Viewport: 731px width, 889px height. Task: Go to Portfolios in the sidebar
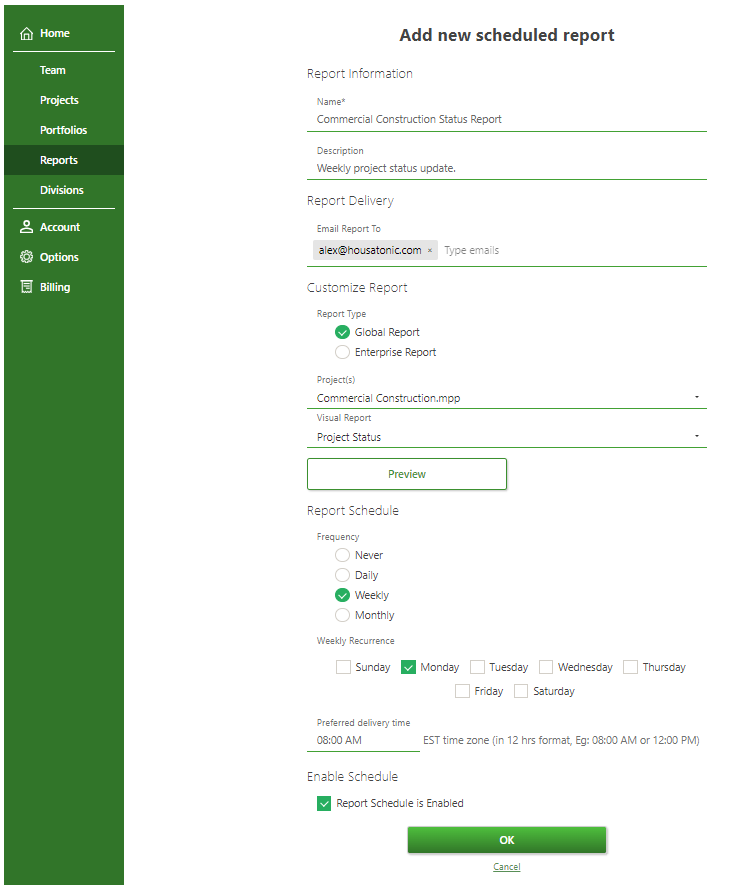(x=63, y=130)
